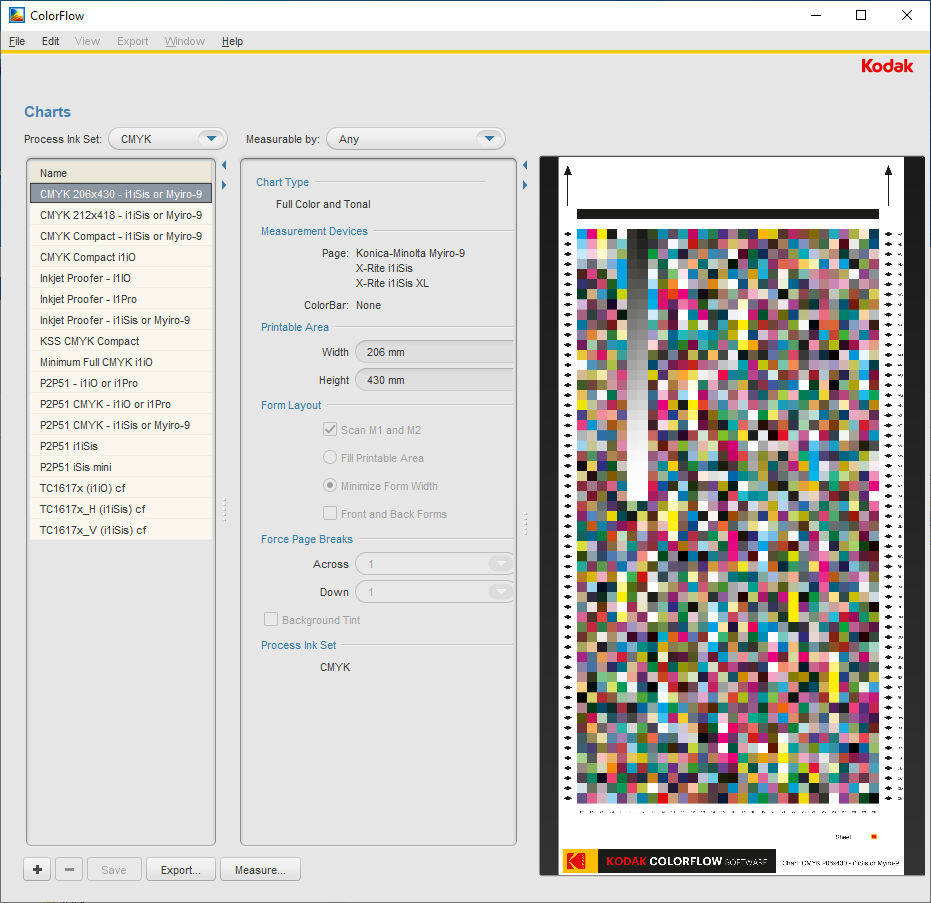Image resolution: width=931 pixels, height=903 pixels.
Task: Toggle the Scan M1 and M2 checkbox
Action: [x=330, y=430]
